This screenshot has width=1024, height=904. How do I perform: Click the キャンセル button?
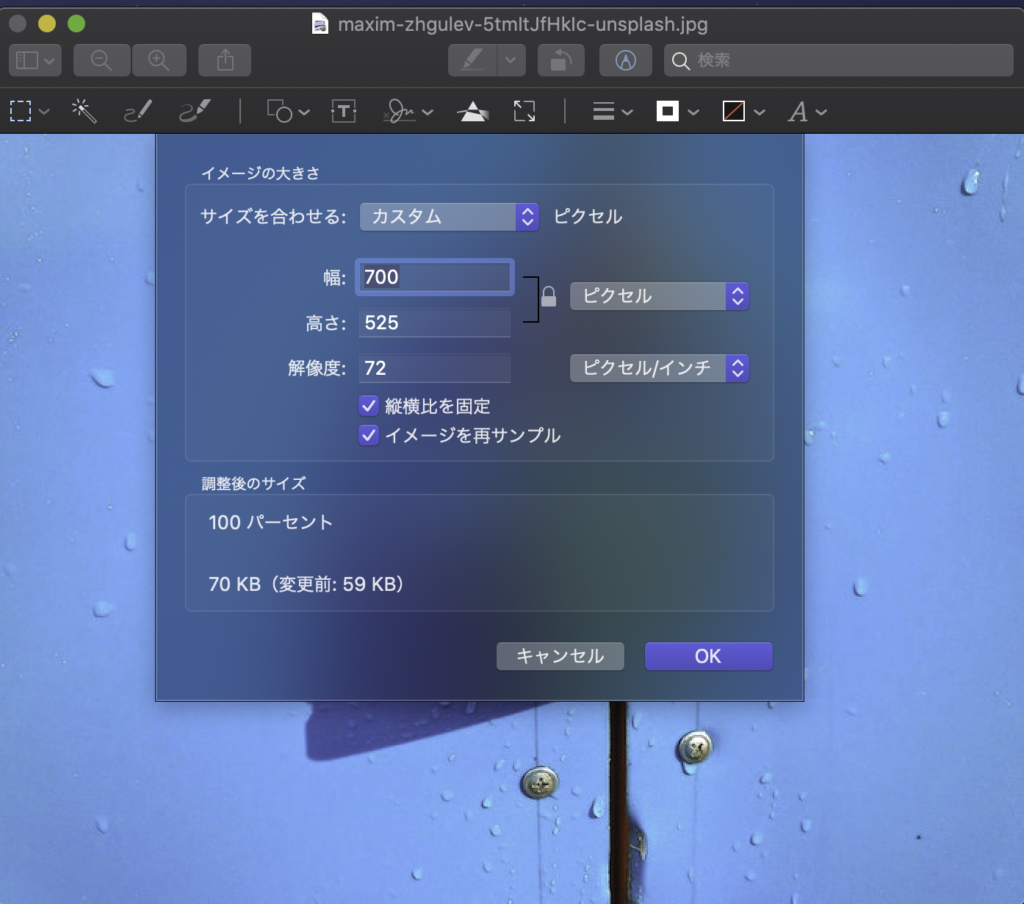coord(560,656)
